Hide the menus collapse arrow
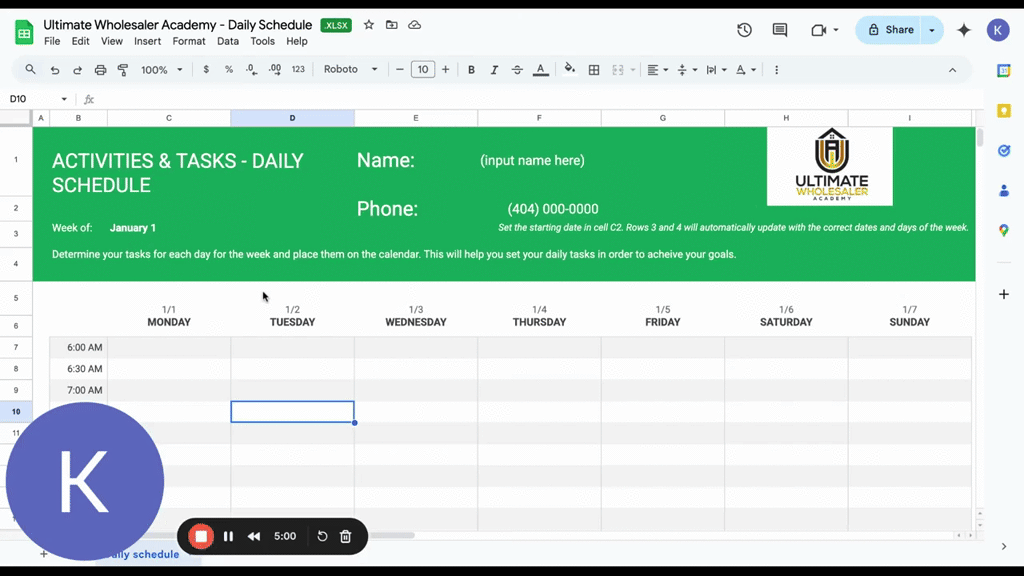Screen dimensions: 1024x576 952,70
